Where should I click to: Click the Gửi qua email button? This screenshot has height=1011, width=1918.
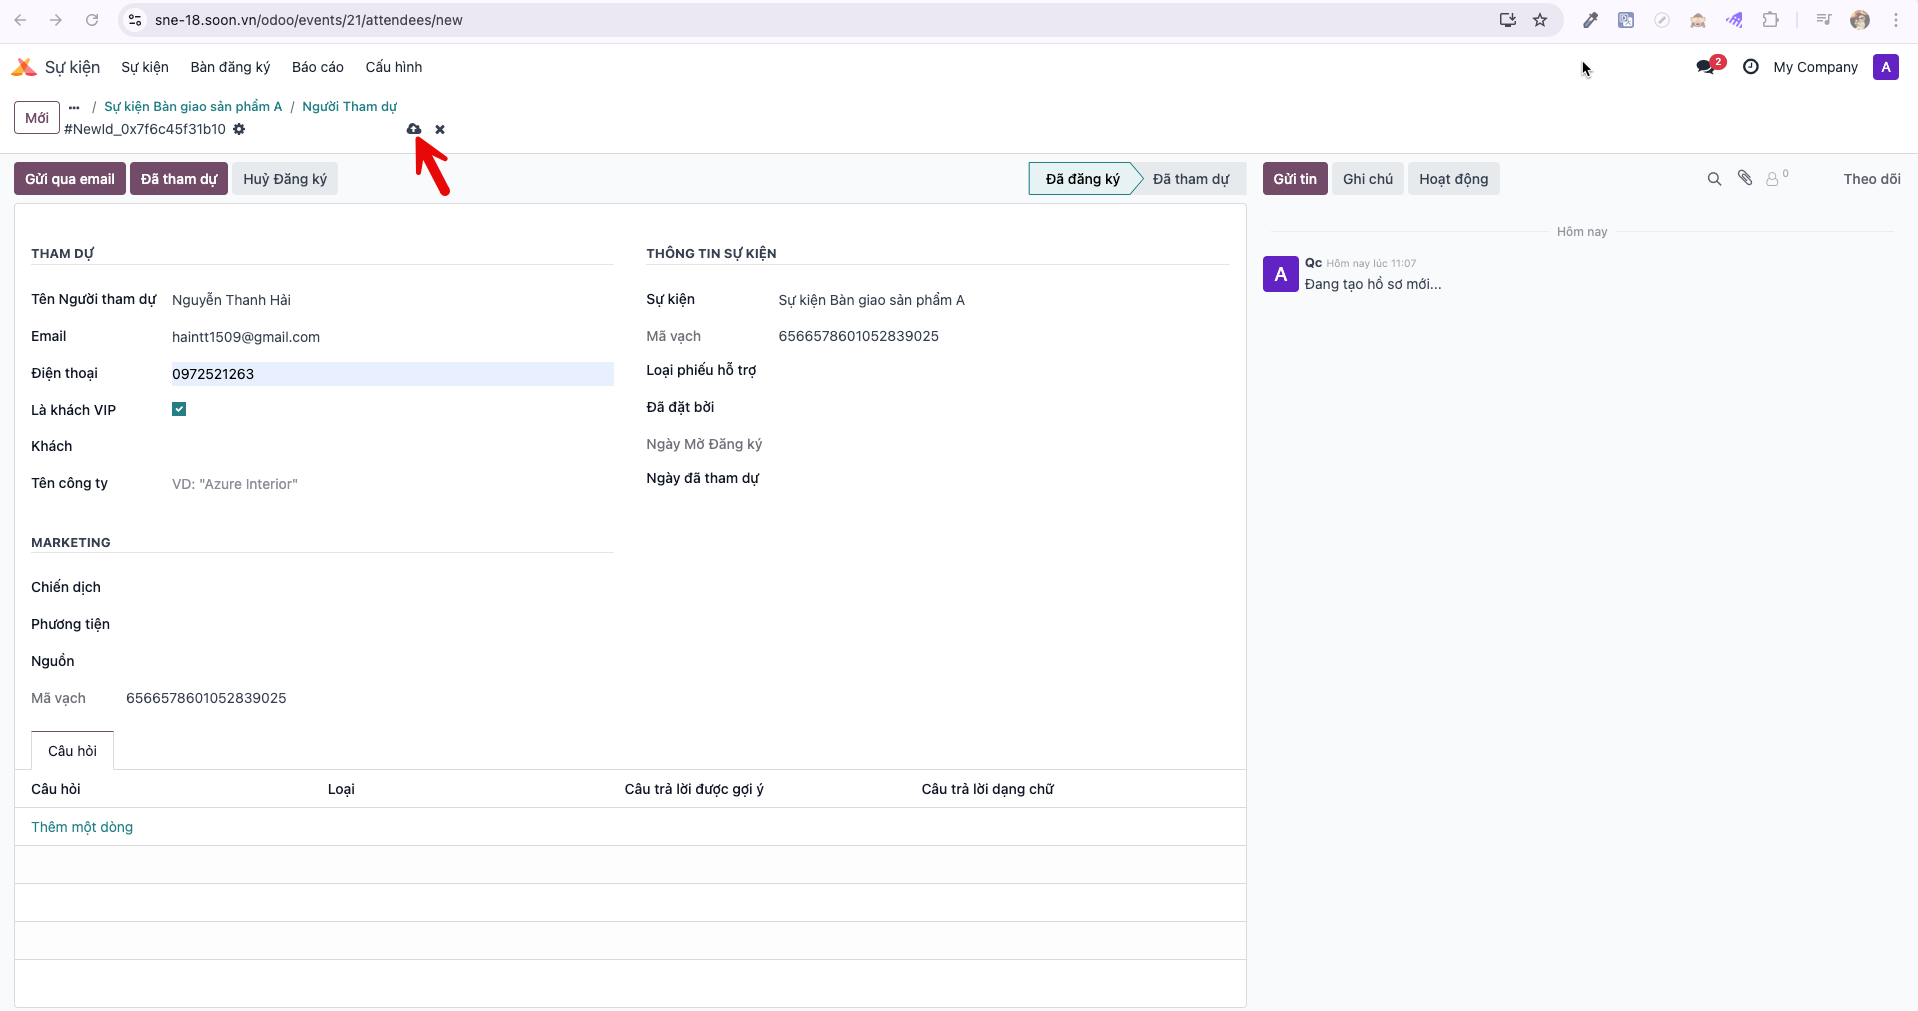[x=70, y=179]
